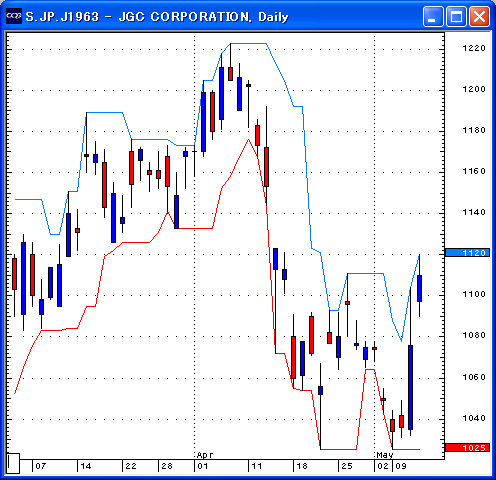The width and height of the screenshot is (496, 480).
Task: Click the 1060 price scale label
Action: tap(474, 377)
